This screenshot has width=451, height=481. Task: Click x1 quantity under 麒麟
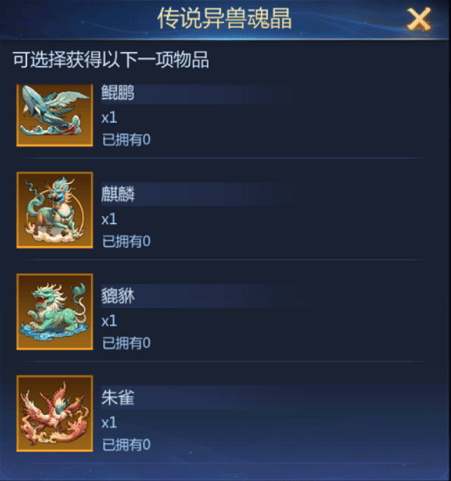click(x=109, y=219)
